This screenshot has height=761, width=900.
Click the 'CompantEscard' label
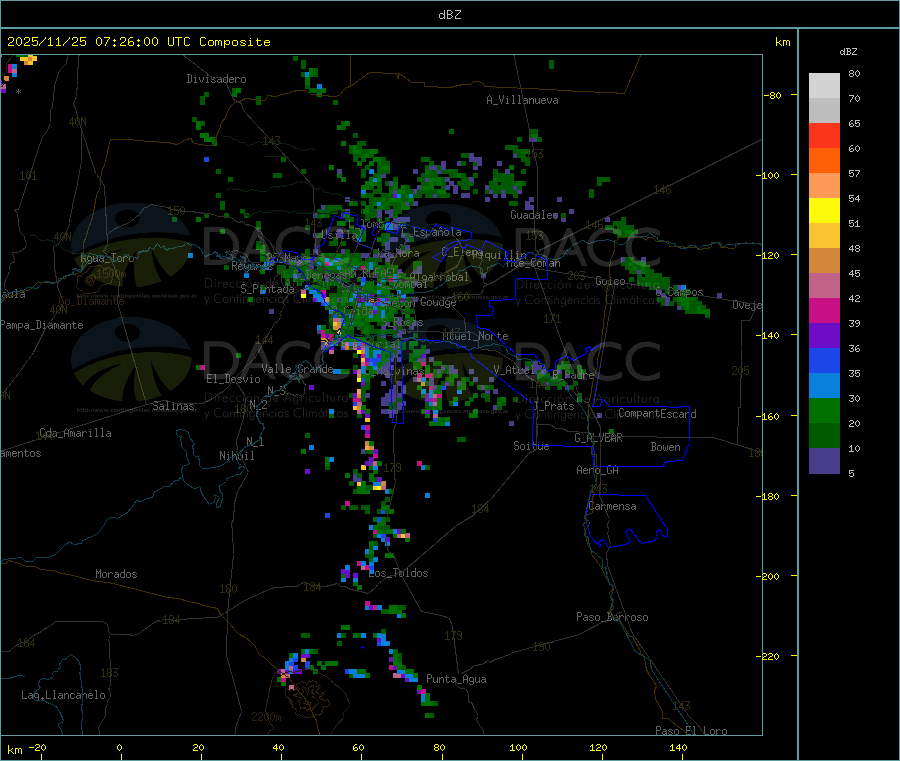[x=657, y=414]
